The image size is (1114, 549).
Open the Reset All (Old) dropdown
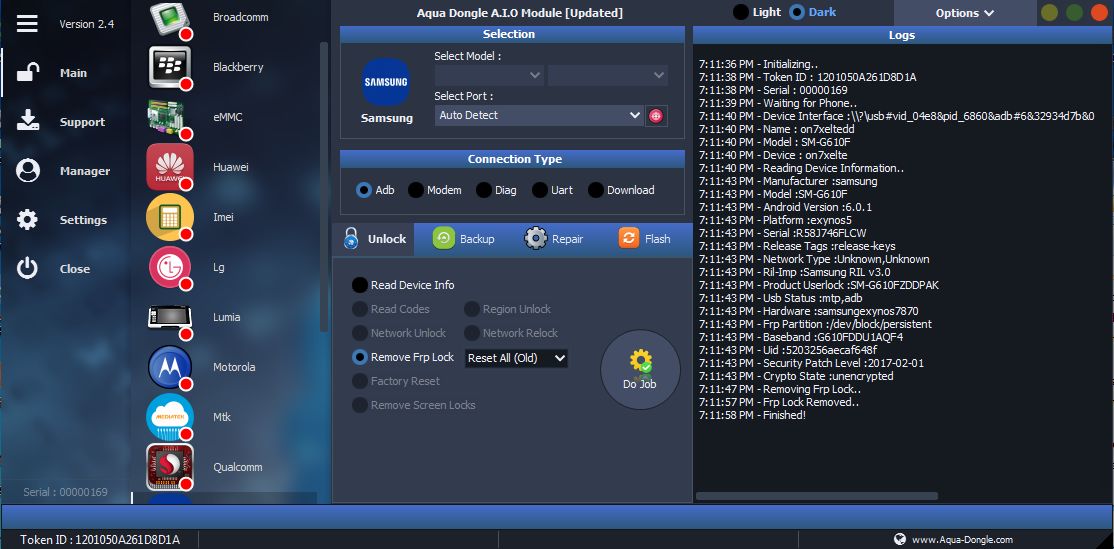pyautogui.click(x=516, y=358)
